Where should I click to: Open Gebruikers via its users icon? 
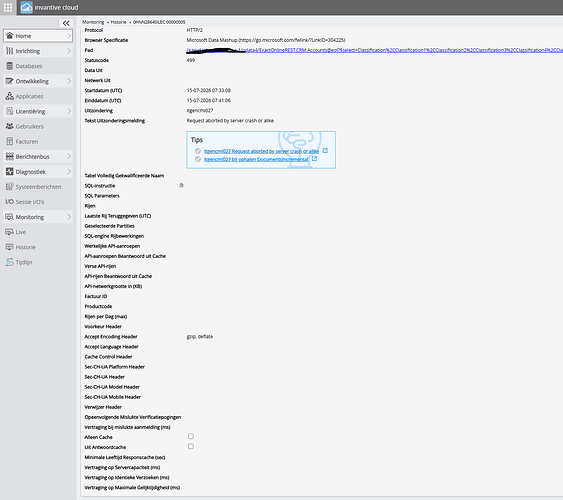[10, 126]
